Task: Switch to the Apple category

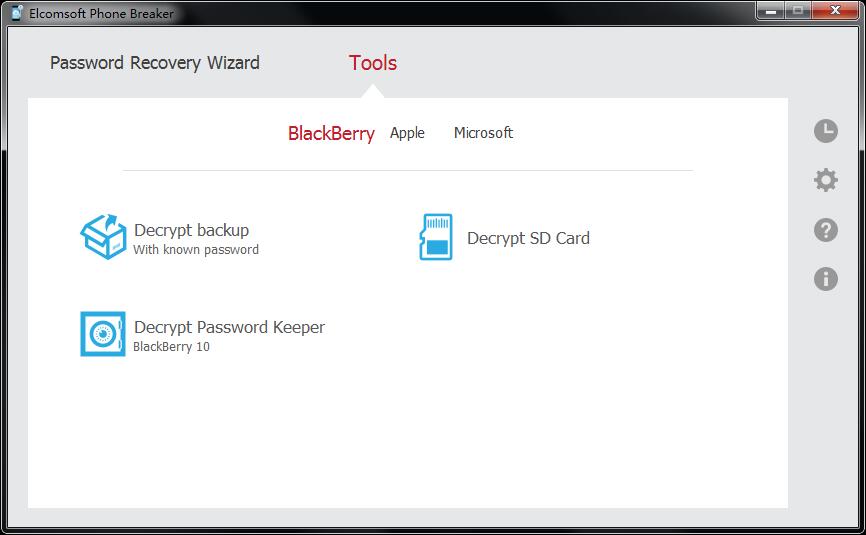Action: pyautogui.click(x=407, y=134)
